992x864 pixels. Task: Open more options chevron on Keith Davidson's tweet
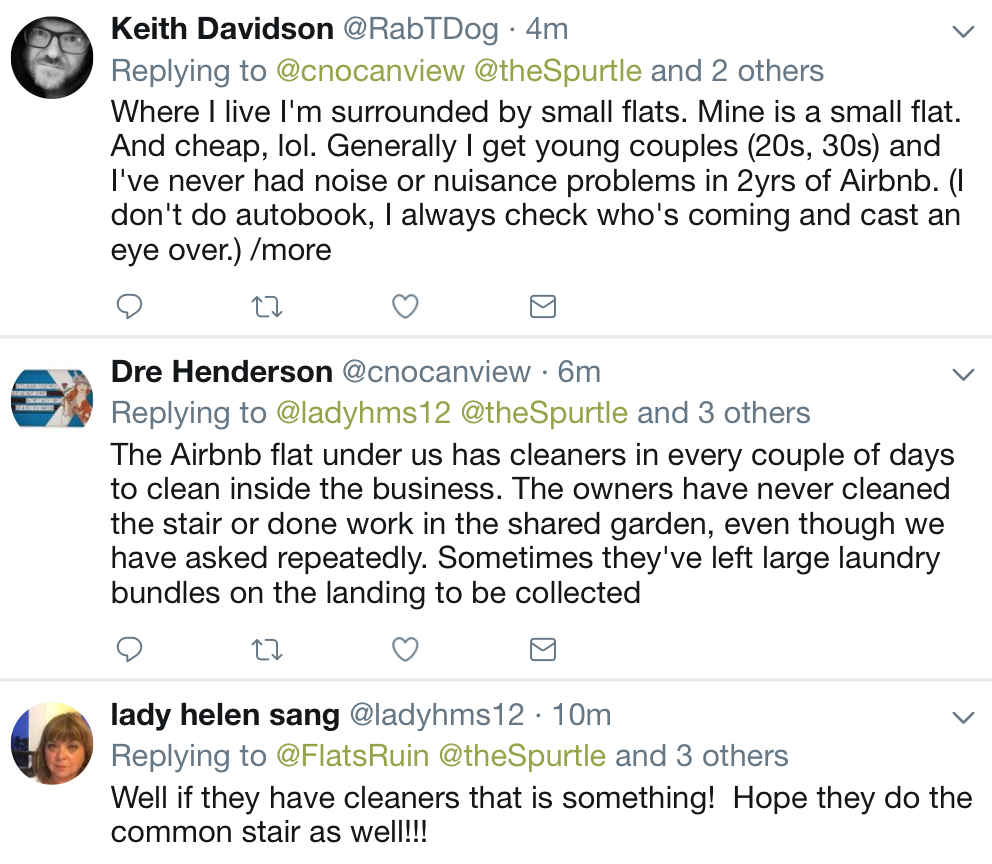pos(962,31)
